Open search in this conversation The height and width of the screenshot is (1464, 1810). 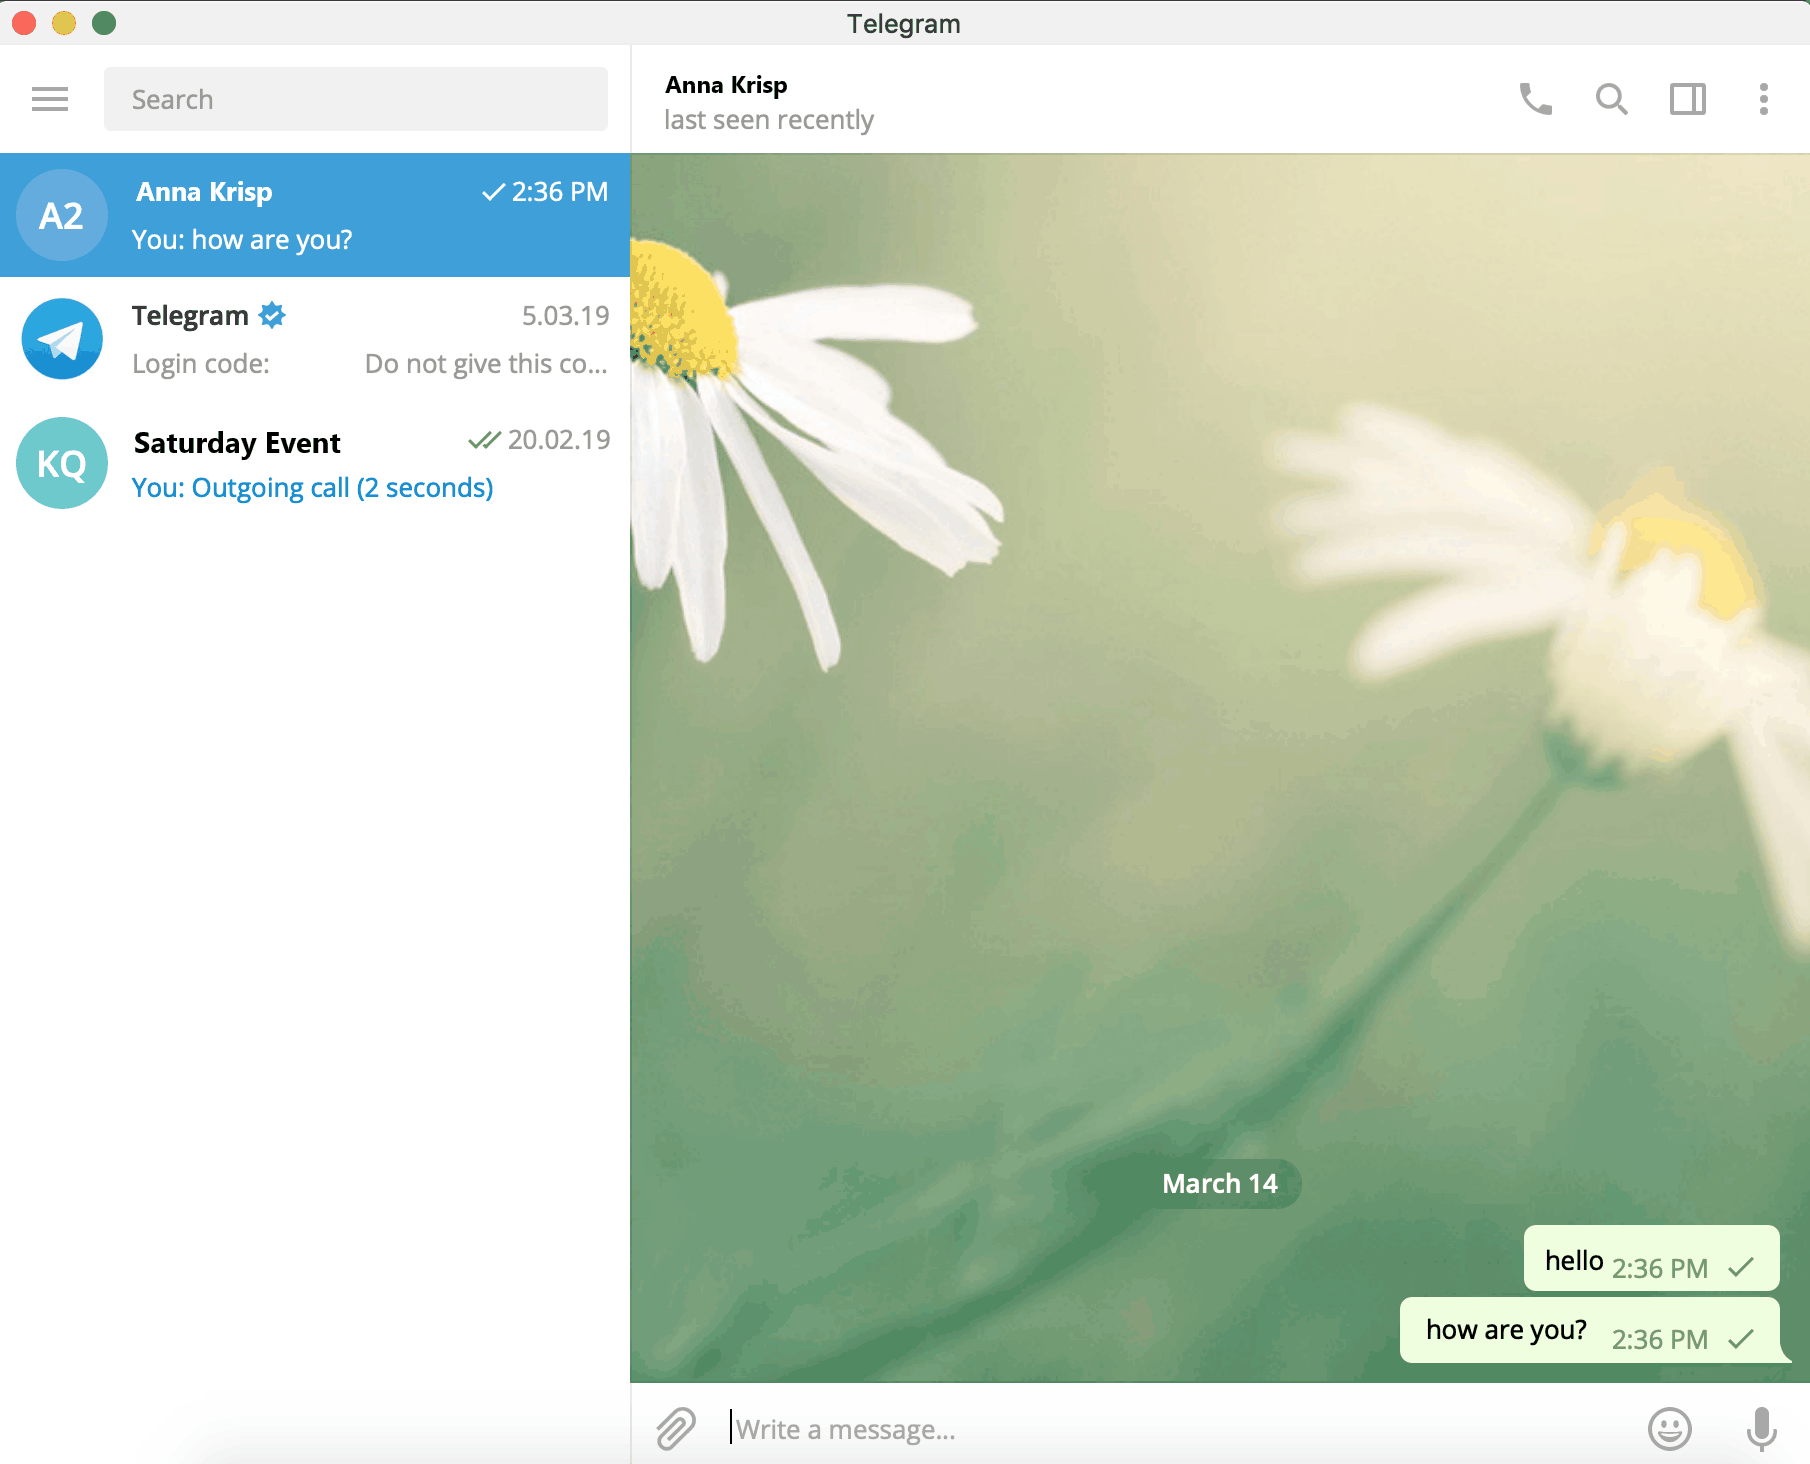click(x=1611, y=99)
